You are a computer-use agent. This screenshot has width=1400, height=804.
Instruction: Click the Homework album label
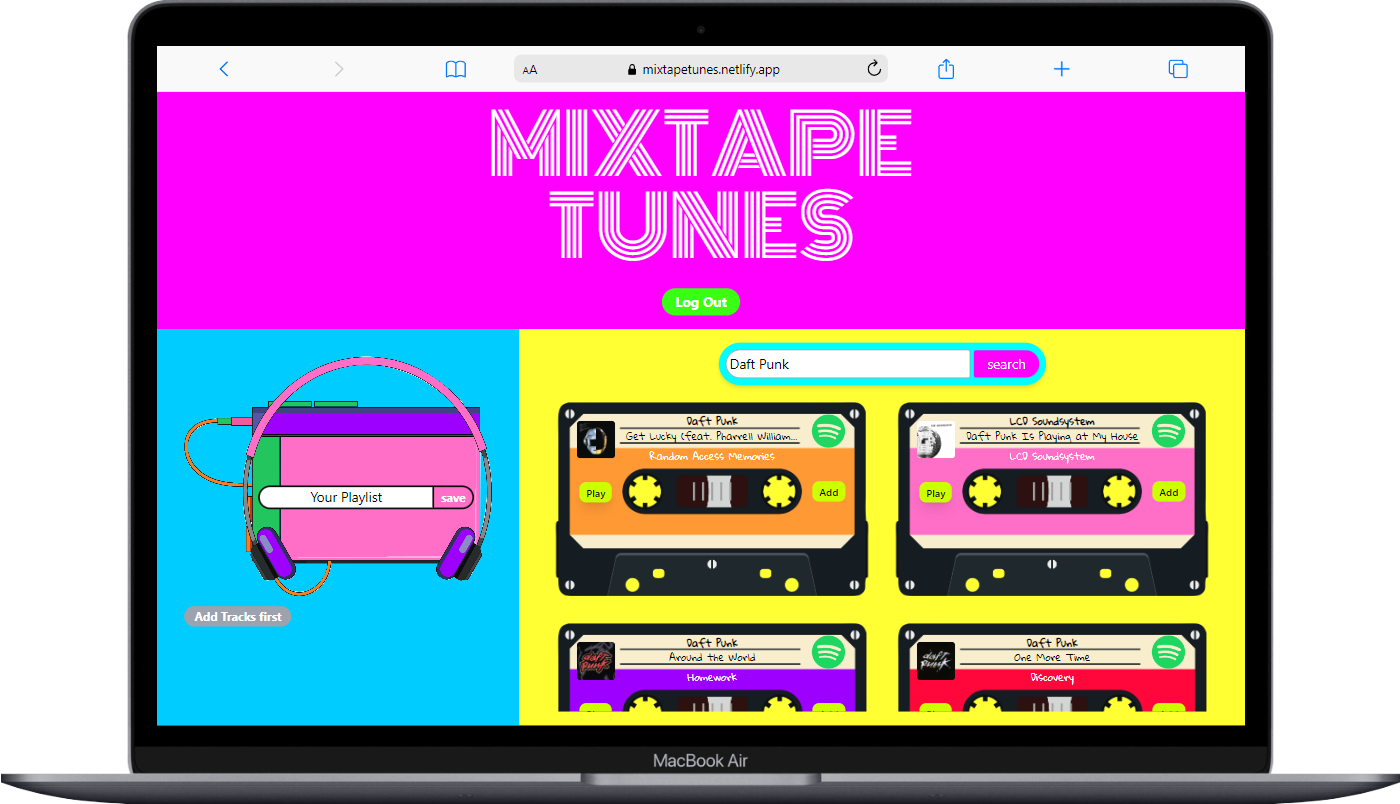click(712, 678)
